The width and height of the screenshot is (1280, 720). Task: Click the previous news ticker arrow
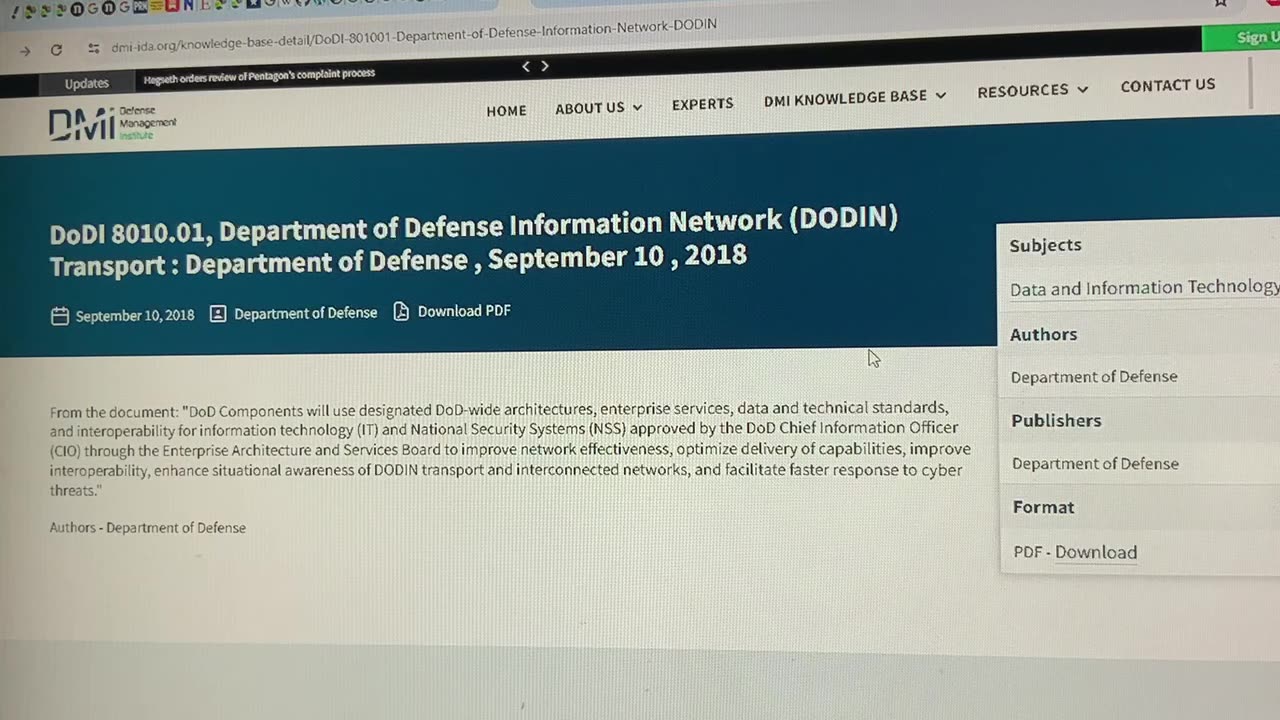527,67
